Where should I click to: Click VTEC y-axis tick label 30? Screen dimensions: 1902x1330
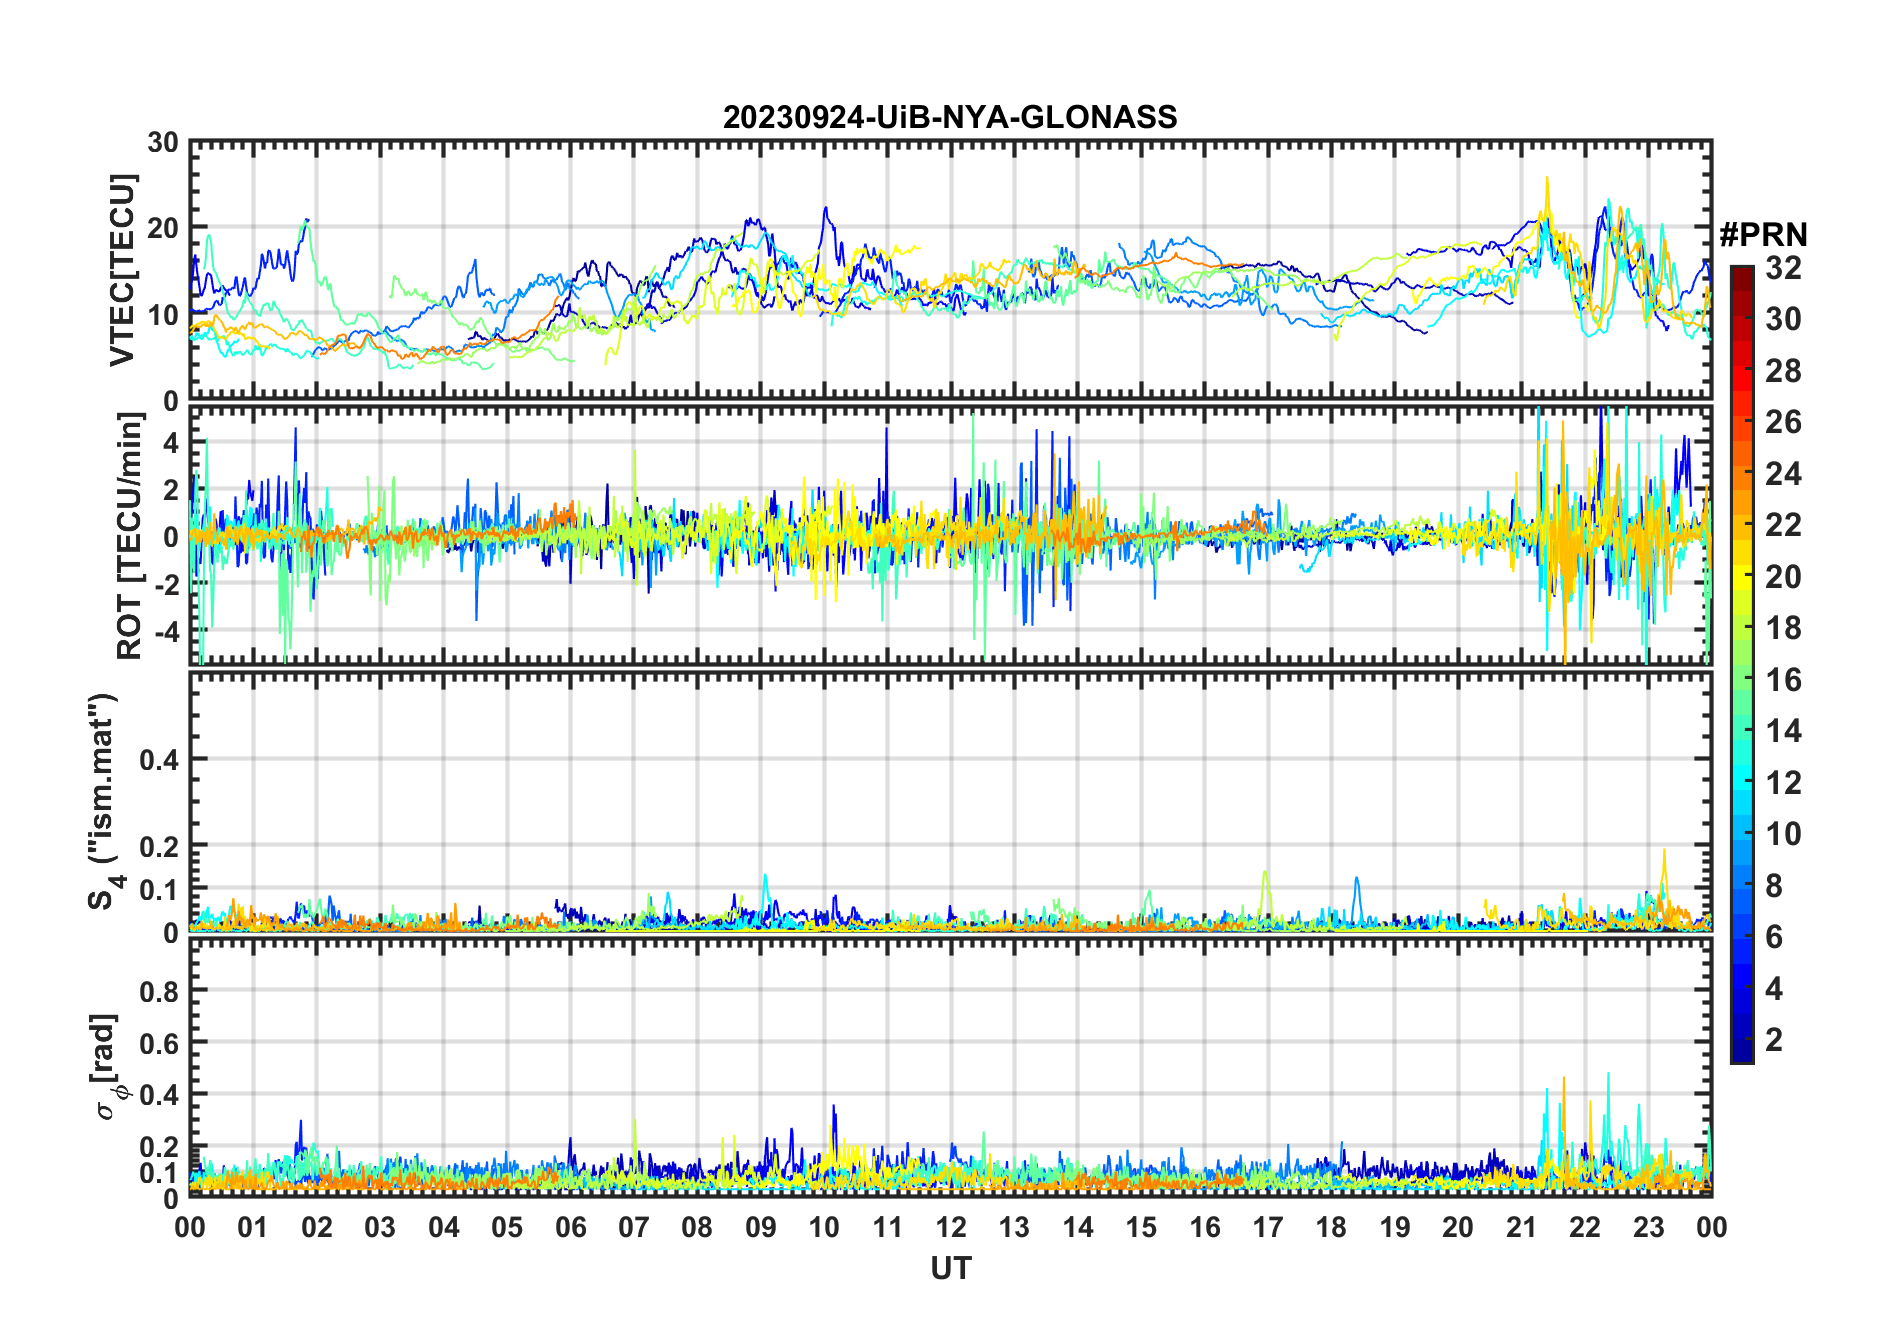162,143
